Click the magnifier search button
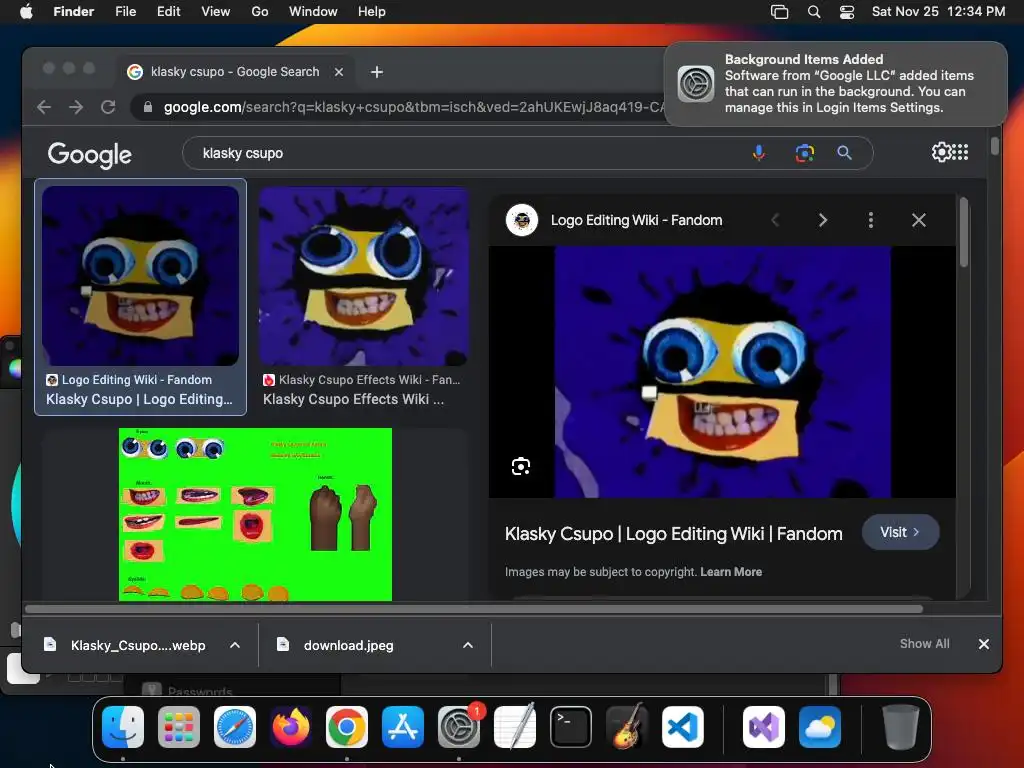1024x768 pixels. [844, 153]
